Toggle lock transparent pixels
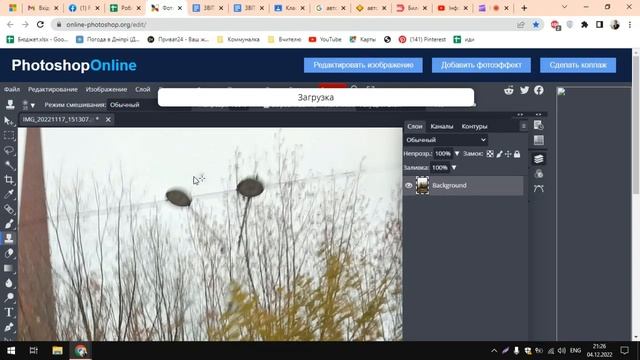Screen dimensions: 640x360 click(x=490, y=154)
